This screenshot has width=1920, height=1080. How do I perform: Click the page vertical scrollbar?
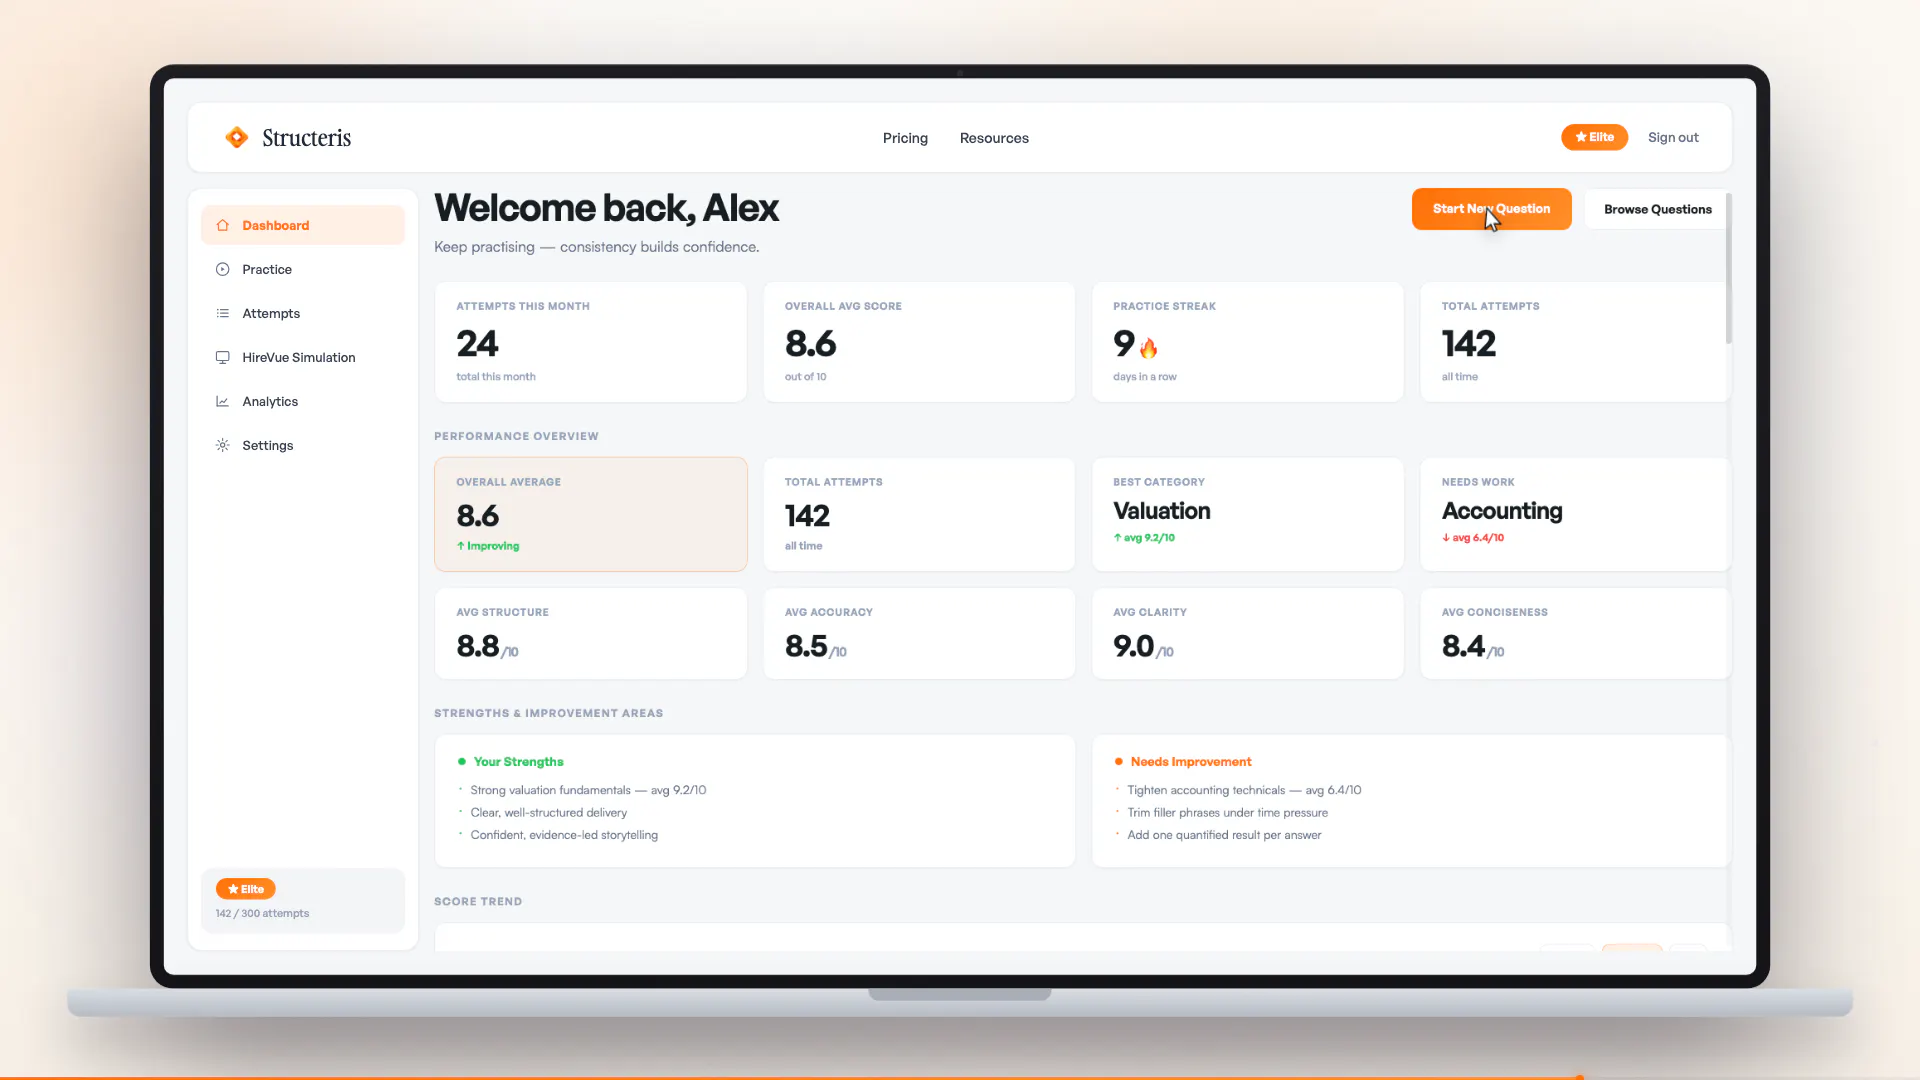pyautogui.click(x=1728, y=268)
